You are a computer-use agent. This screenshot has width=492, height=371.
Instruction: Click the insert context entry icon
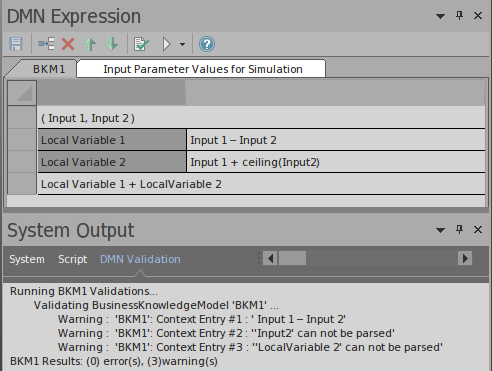pyautogui.click(x=46, y=44)
